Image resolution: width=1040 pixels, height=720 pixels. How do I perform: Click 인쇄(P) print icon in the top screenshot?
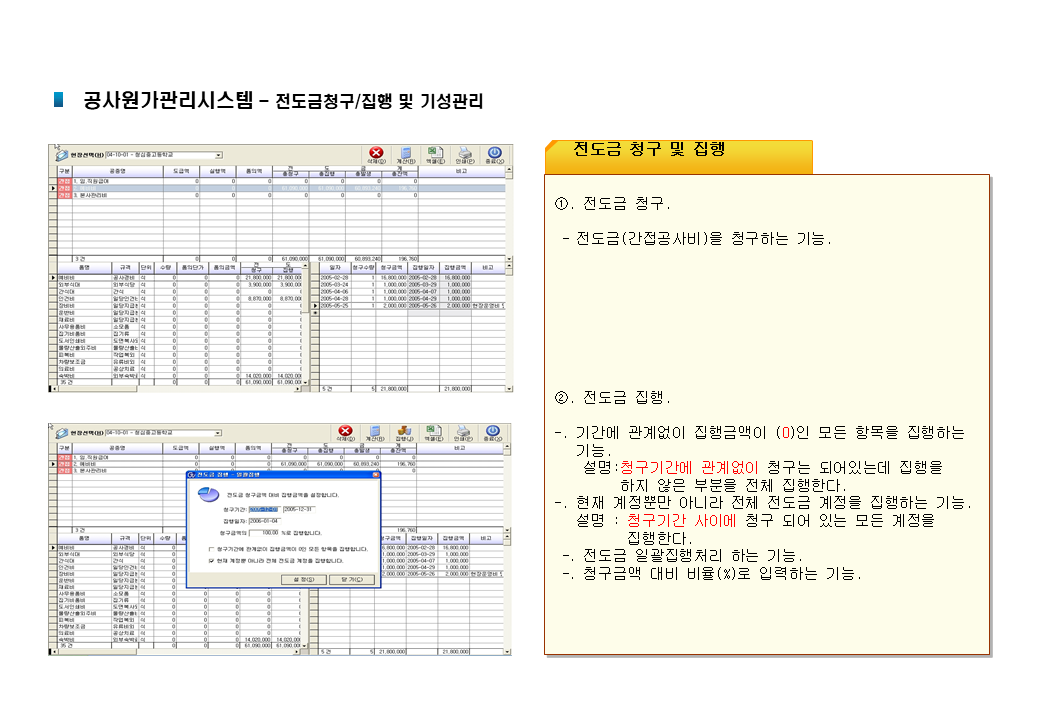click(x=465, y=153)
